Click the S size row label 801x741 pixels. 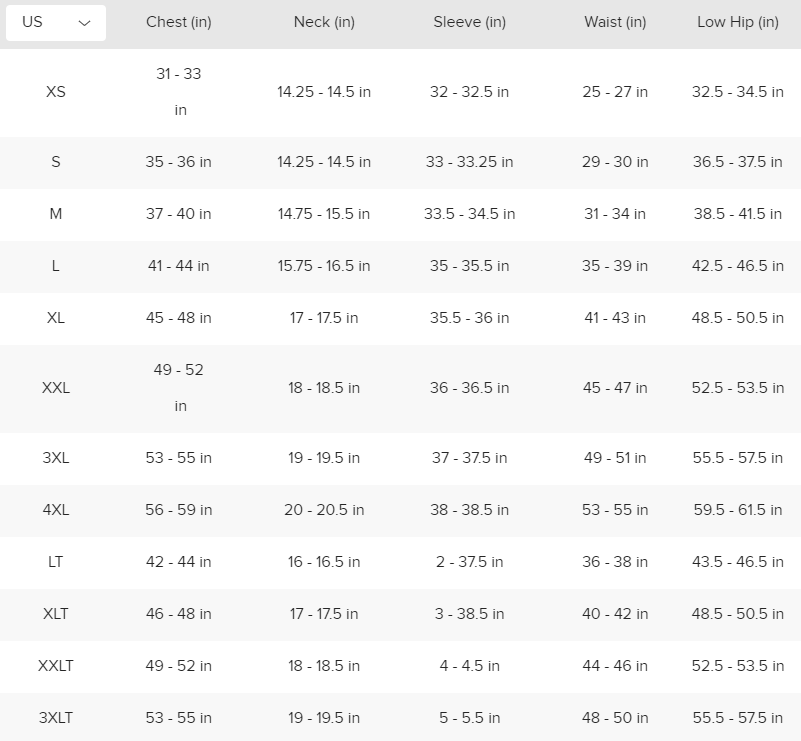click(56, 162)
